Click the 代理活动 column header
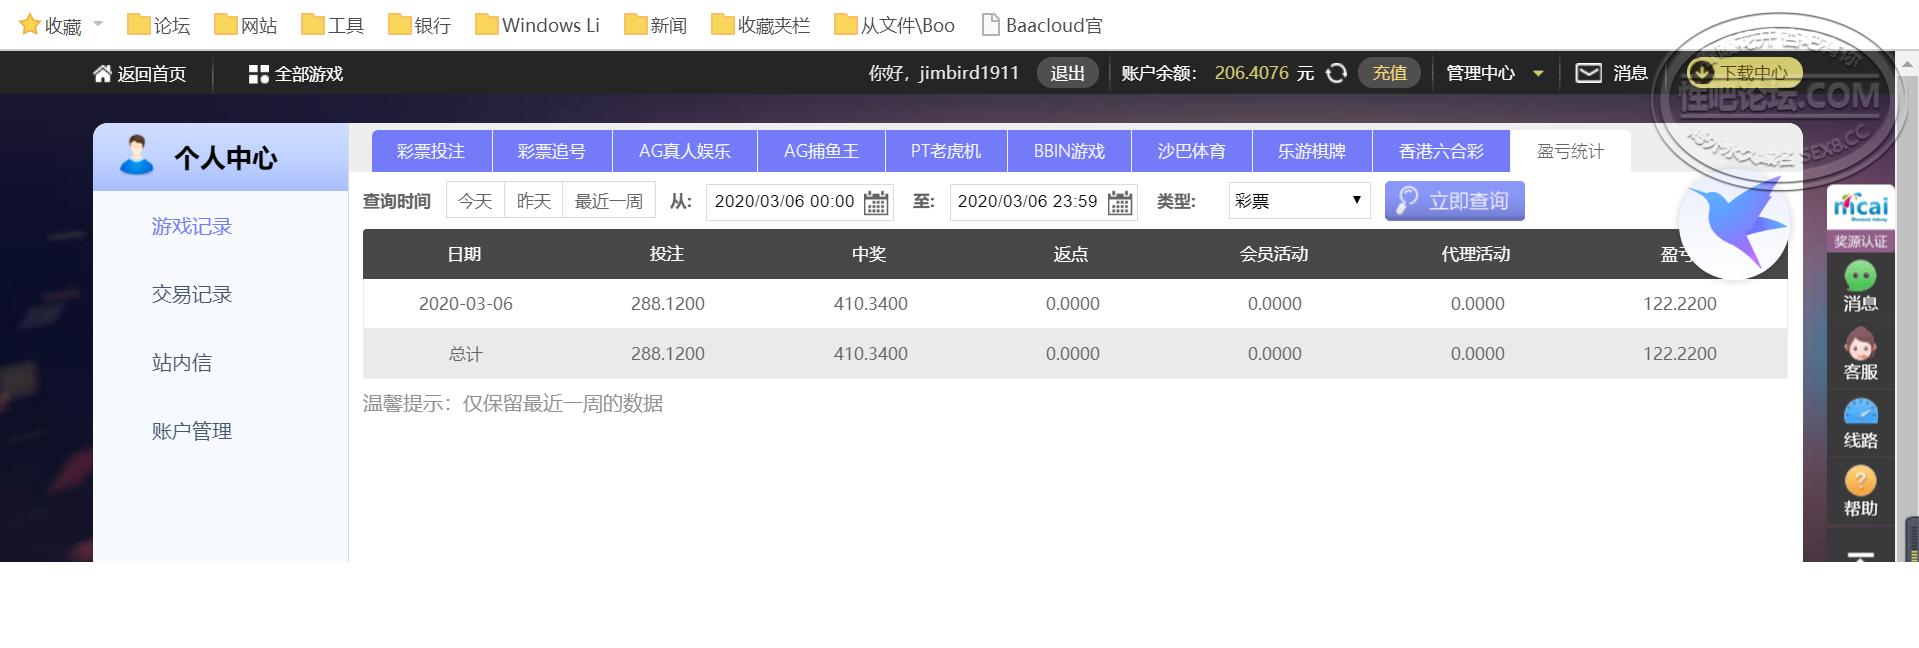 1476,254
